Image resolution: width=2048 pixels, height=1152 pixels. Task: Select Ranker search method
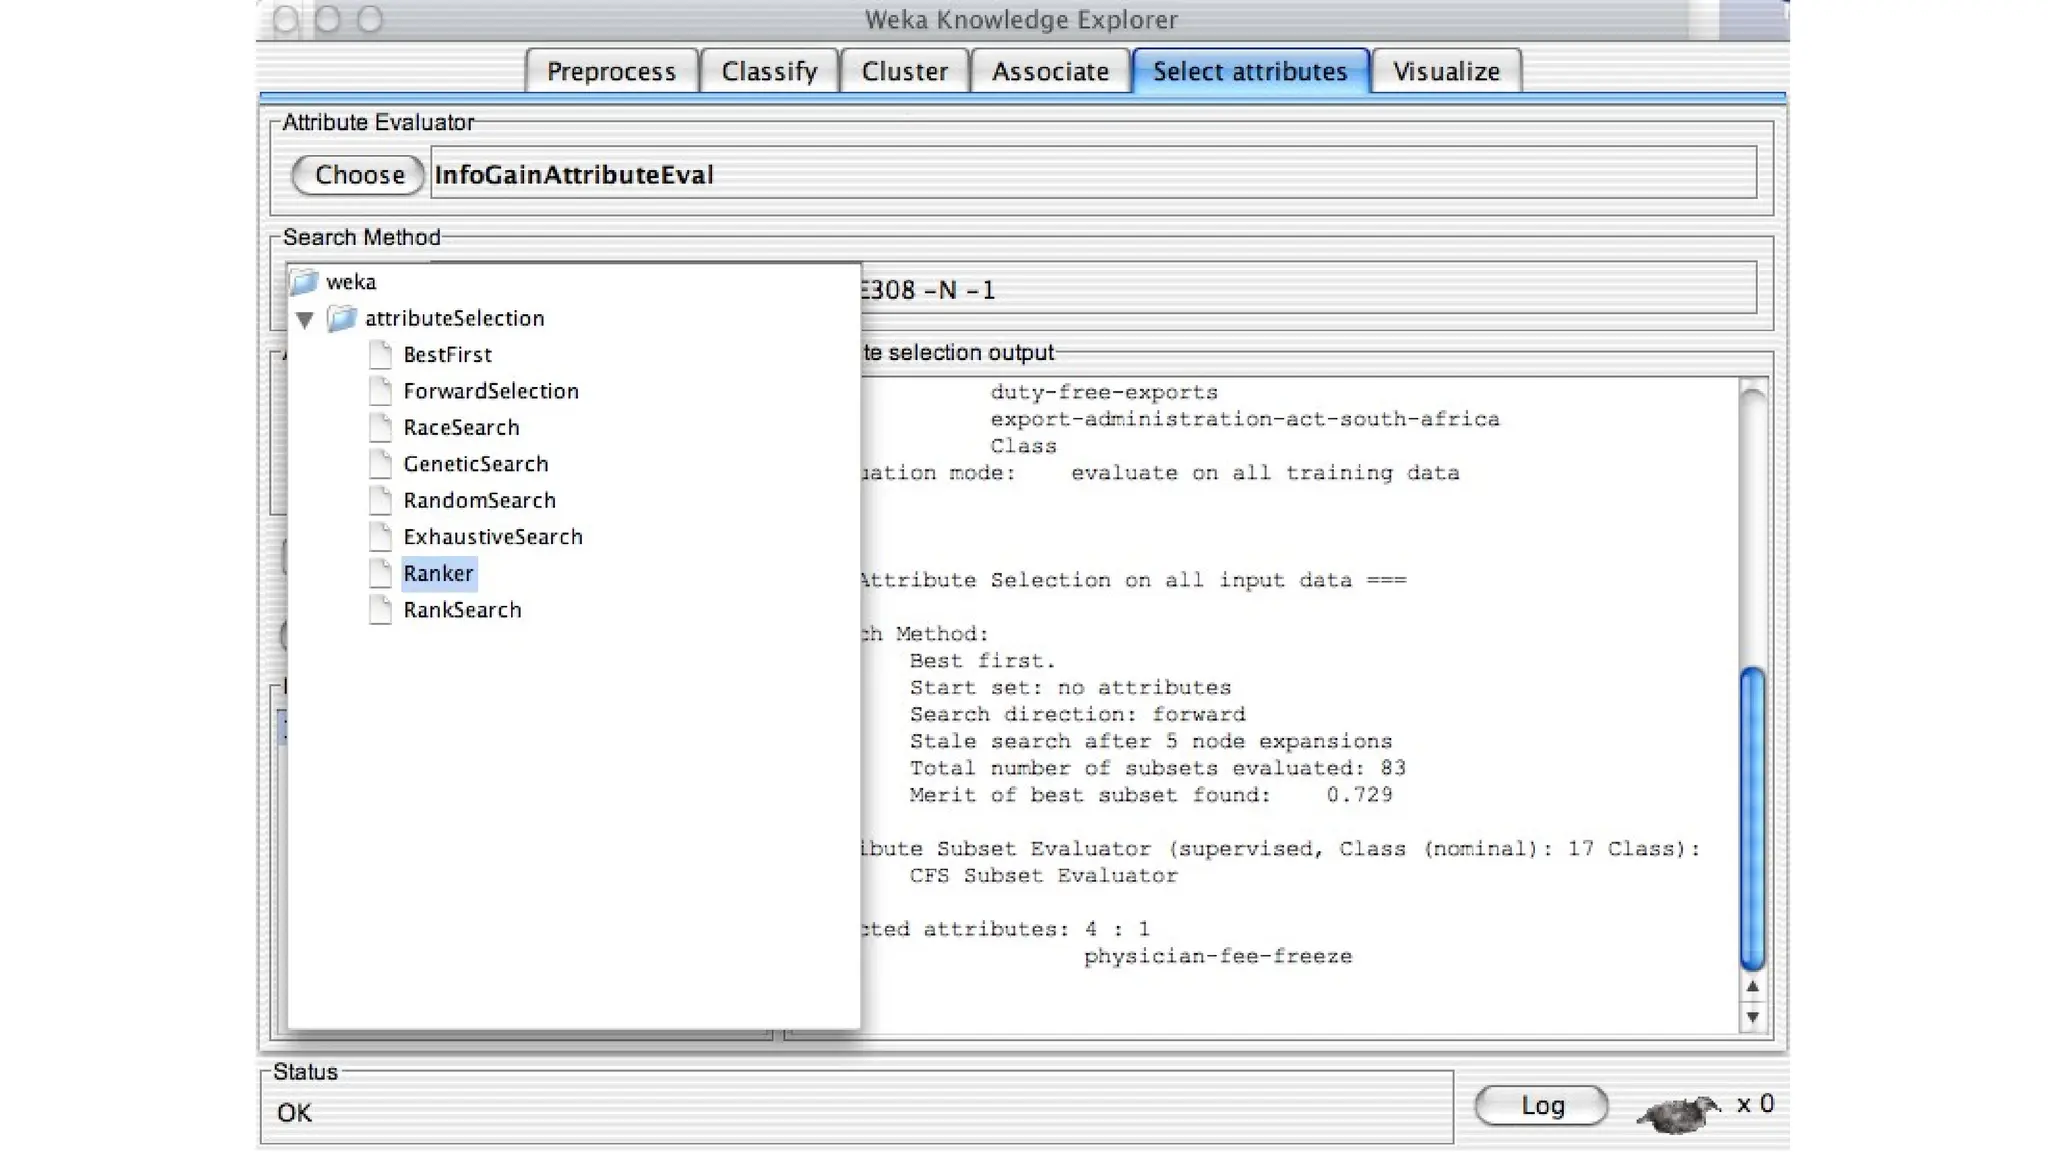(x=438, y=574)
